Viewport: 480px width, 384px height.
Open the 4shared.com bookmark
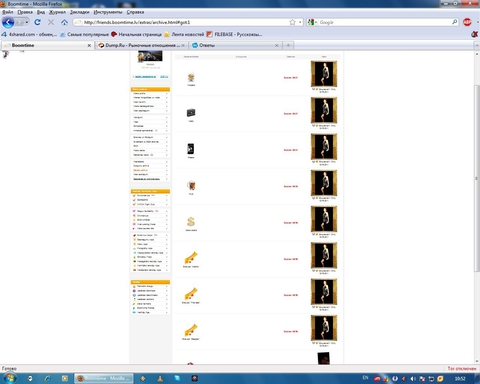pos(29,34)
